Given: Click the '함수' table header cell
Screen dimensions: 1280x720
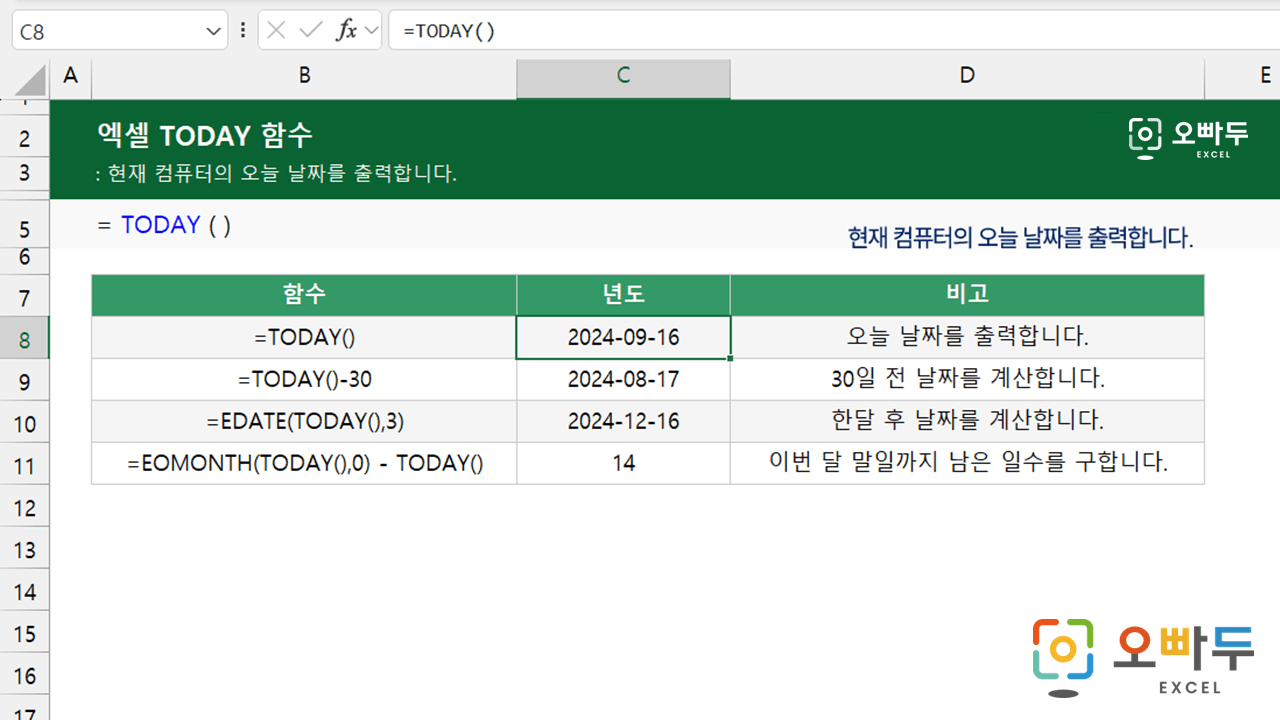Looking at the screenshot, I should tap(304, 295).
